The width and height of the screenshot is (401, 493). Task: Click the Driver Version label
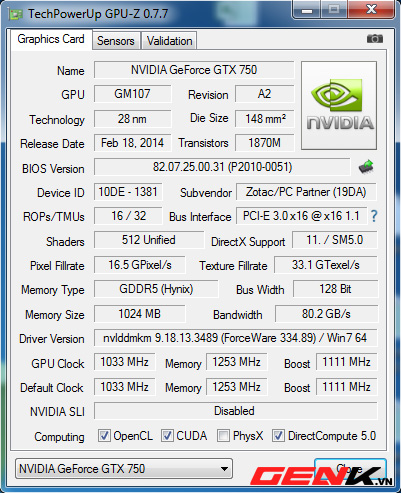[x=52, y=339]
